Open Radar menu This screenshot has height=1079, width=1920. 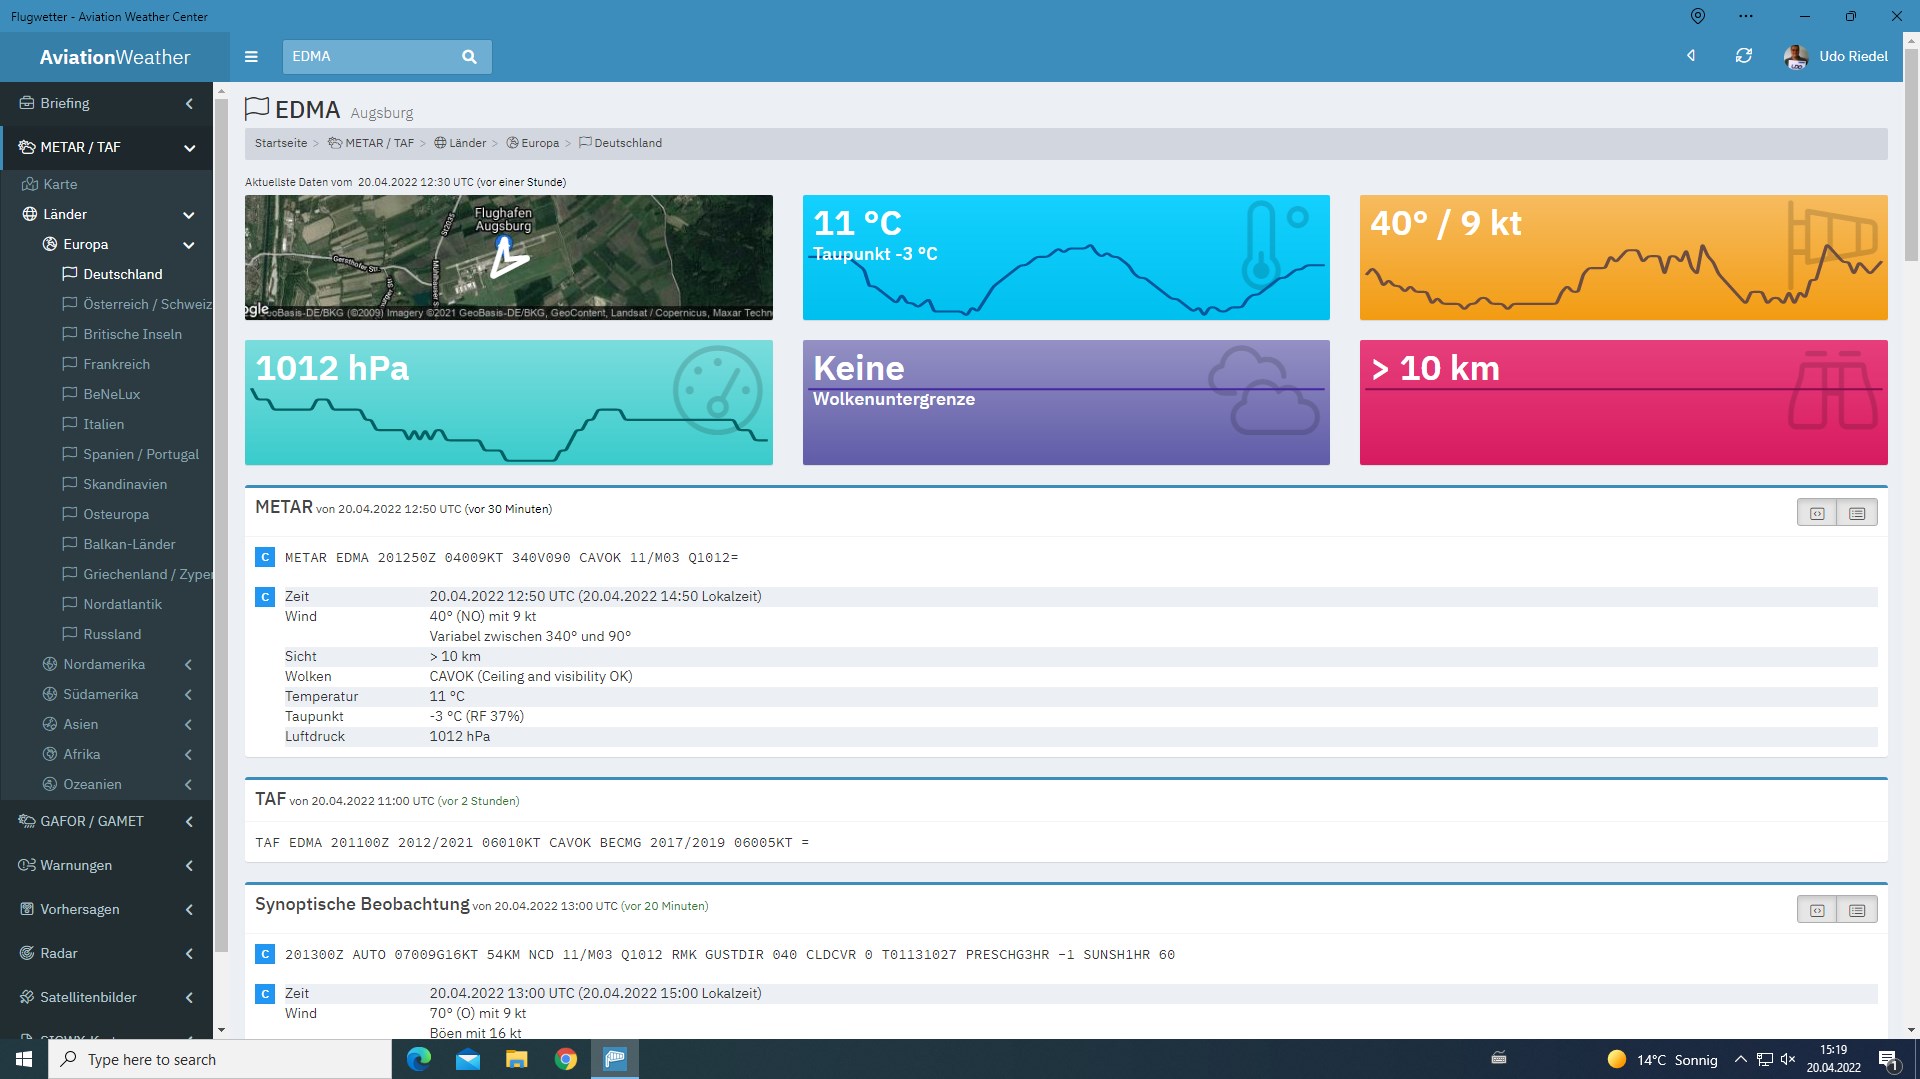tap(106, 953)
